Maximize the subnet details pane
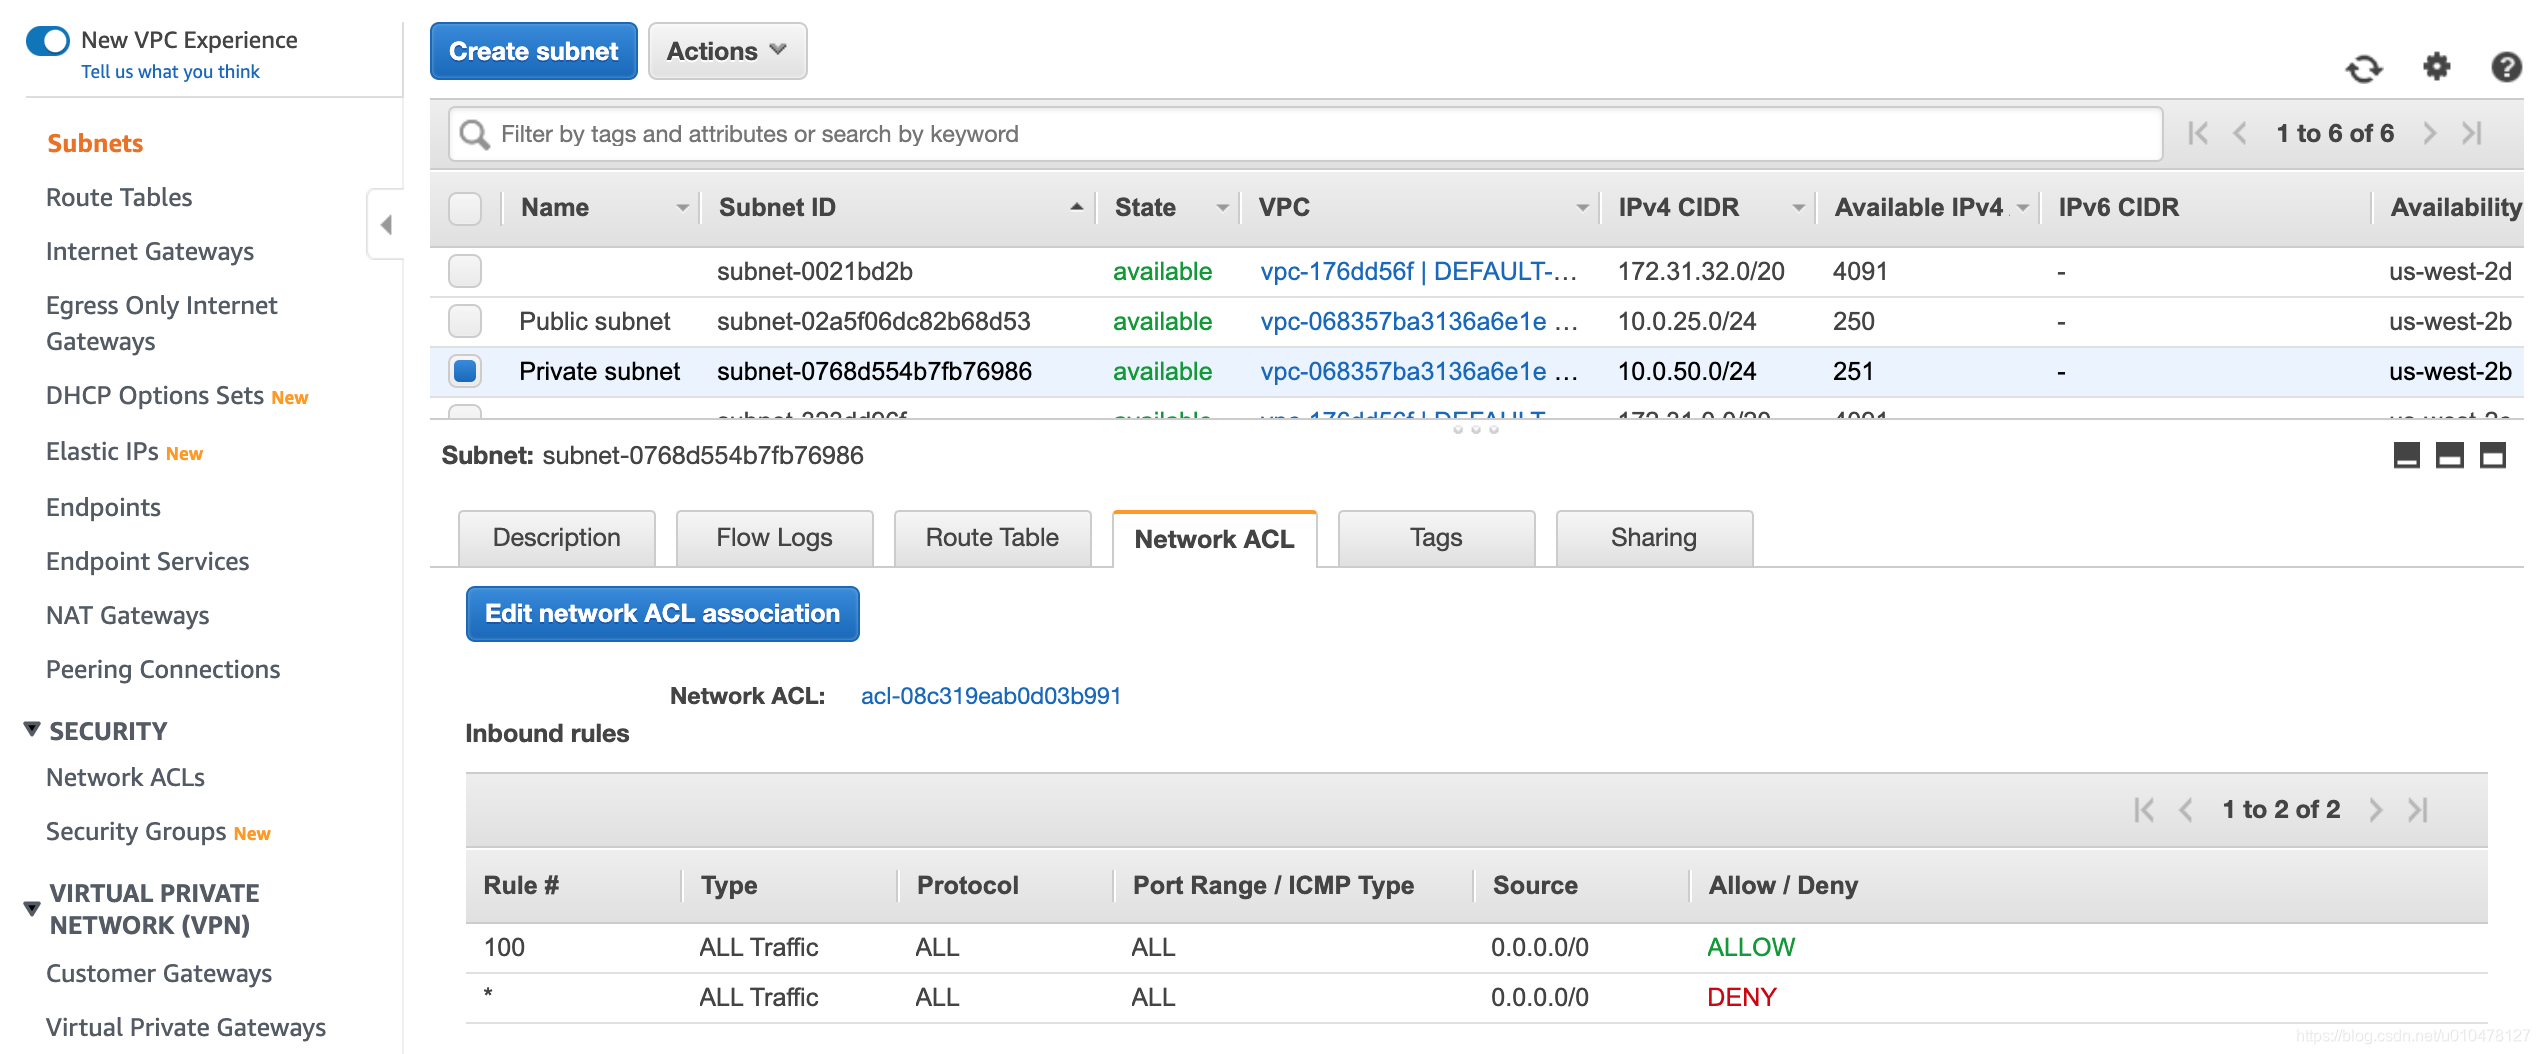 point(2493,455)
